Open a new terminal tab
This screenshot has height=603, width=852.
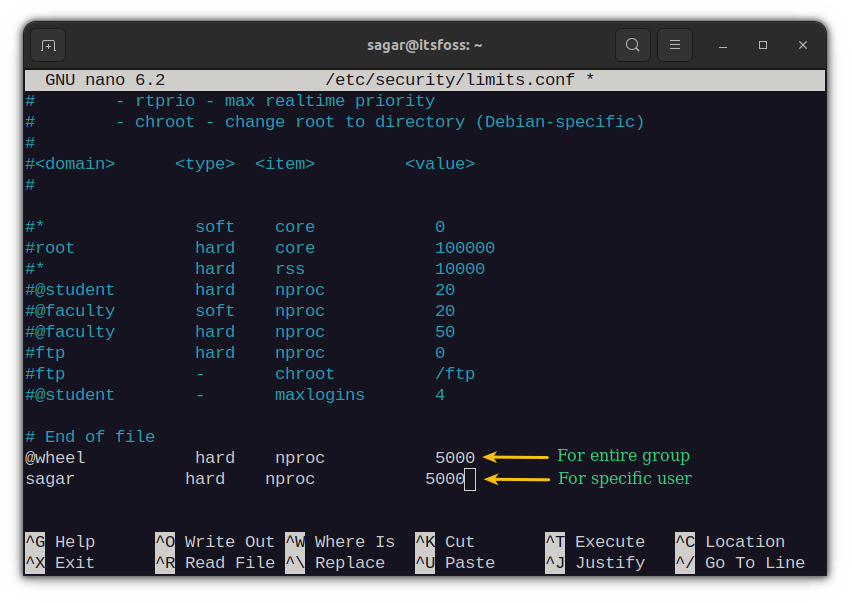[47, 44]
